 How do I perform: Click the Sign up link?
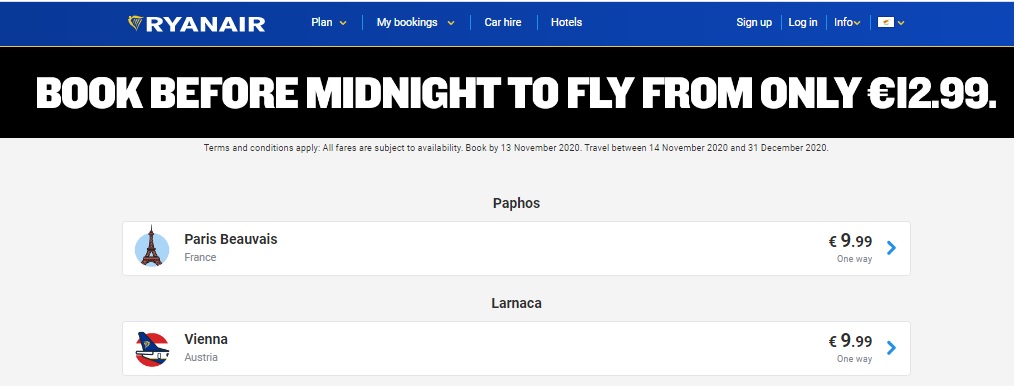tap(754, 22)
